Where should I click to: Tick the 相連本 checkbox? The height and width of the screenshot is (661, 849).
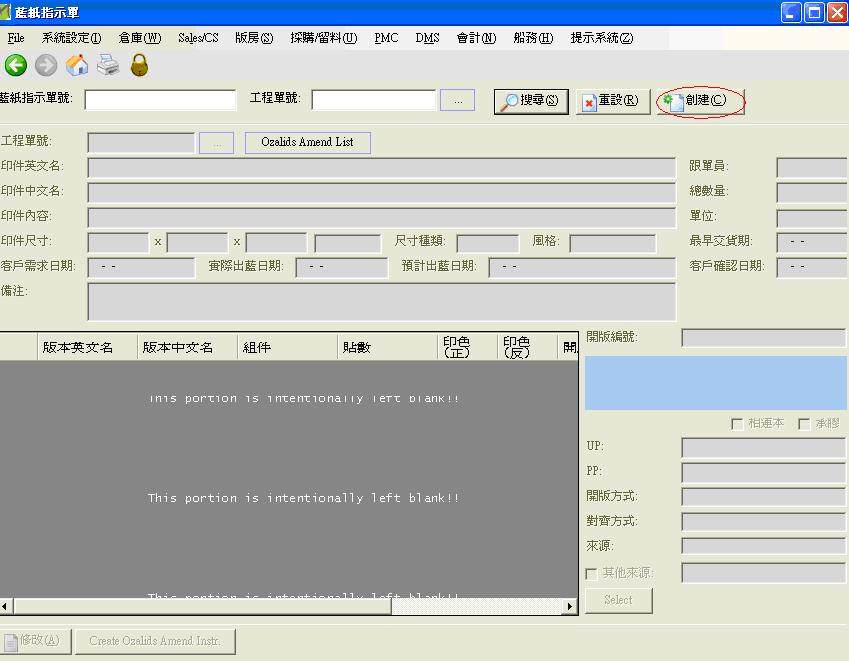click(x=738, y=424)
